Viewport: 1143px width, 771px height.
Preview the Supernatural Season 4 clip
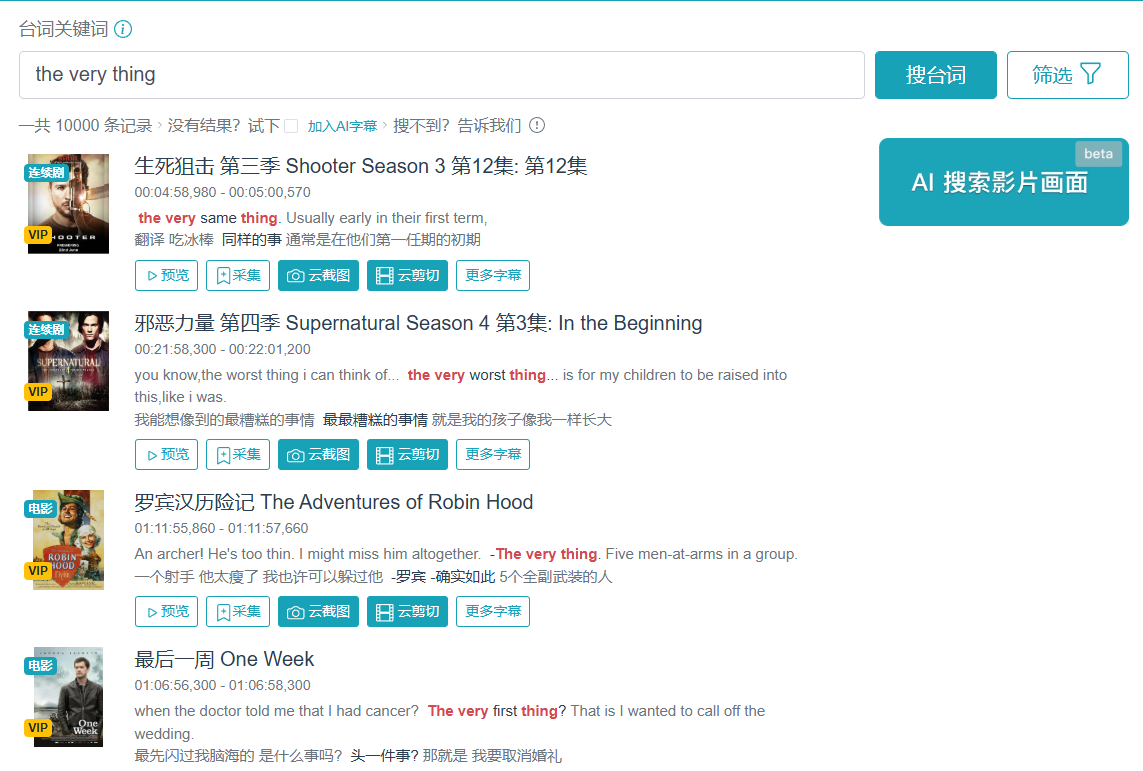pyautogui.click(x=166, y=455)
